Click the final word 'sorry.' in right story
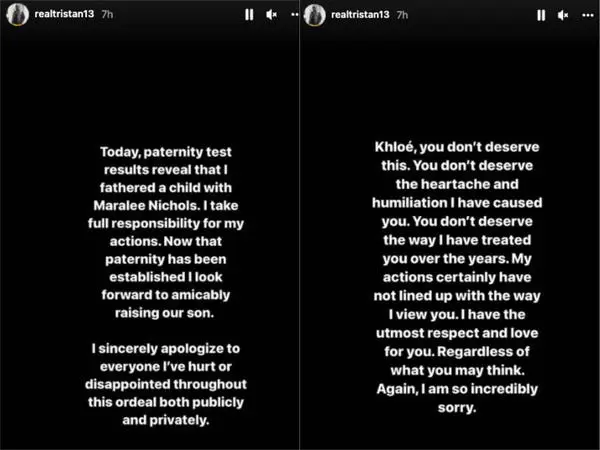This screenshot has width=600, height=450. click(457, 408)
